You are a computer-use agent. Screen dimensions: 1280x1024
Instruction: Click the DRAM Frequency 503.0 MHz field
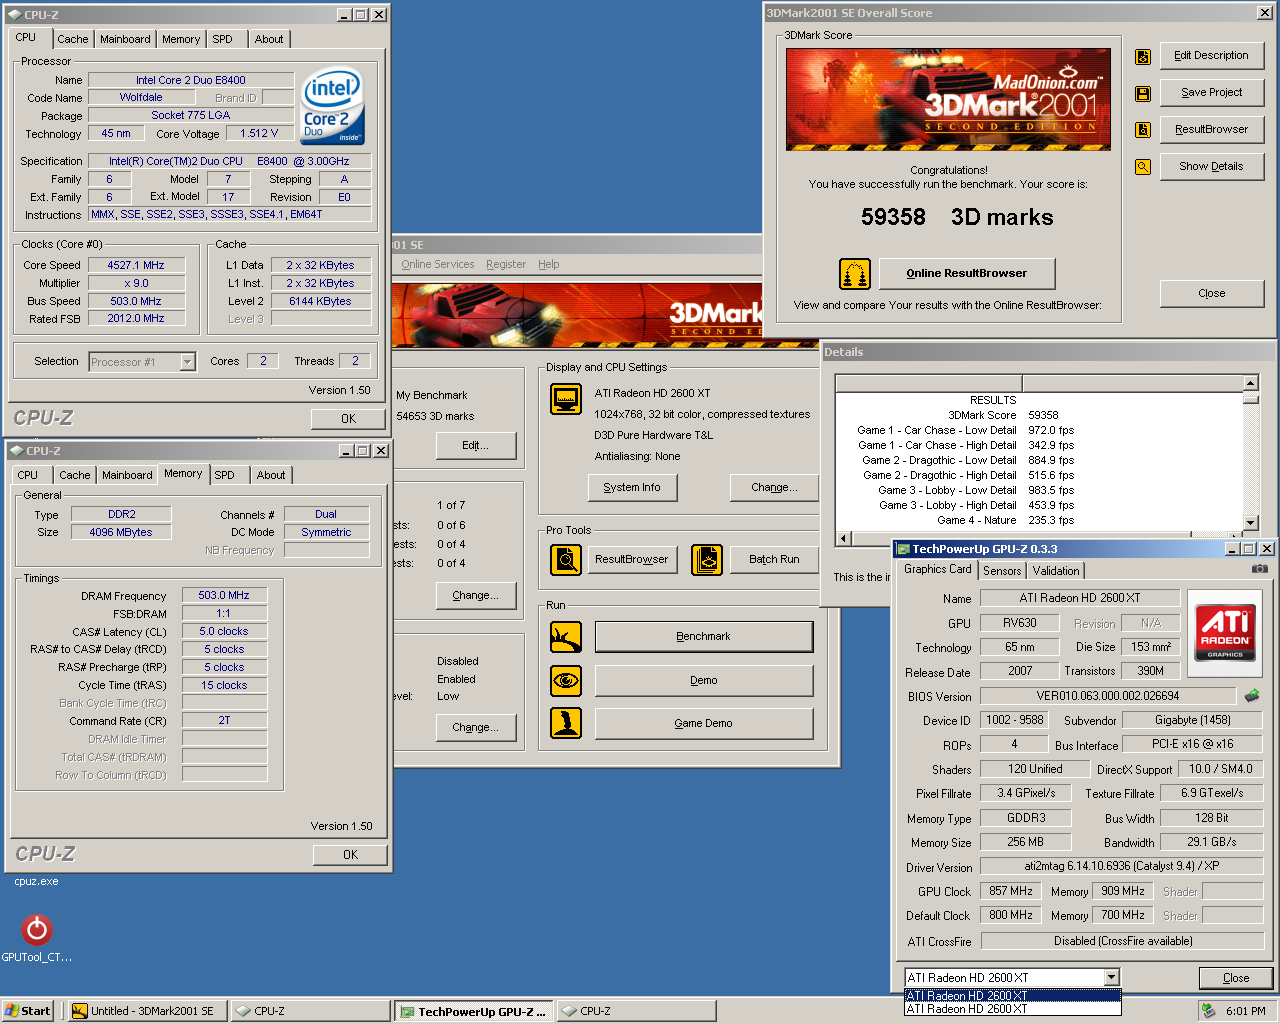[224, 595]
